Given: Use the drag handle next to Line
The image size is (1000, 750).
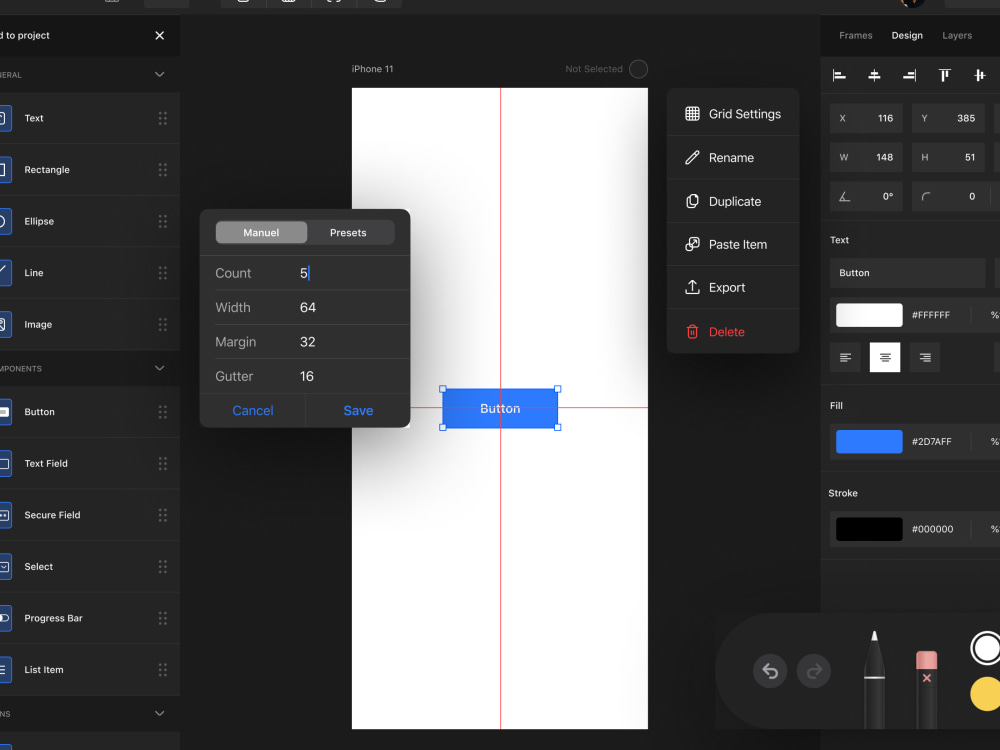Looking at the screenshot, I should [163, 273].
